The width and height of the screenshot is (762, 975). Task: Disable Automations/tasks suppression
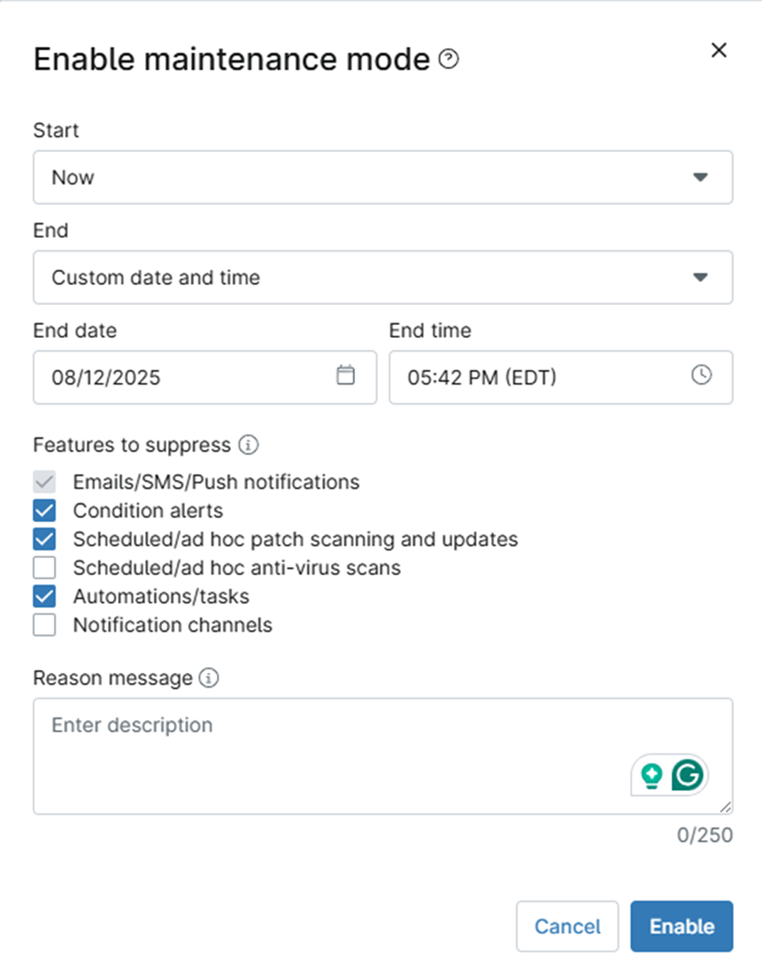click(44, 596)
